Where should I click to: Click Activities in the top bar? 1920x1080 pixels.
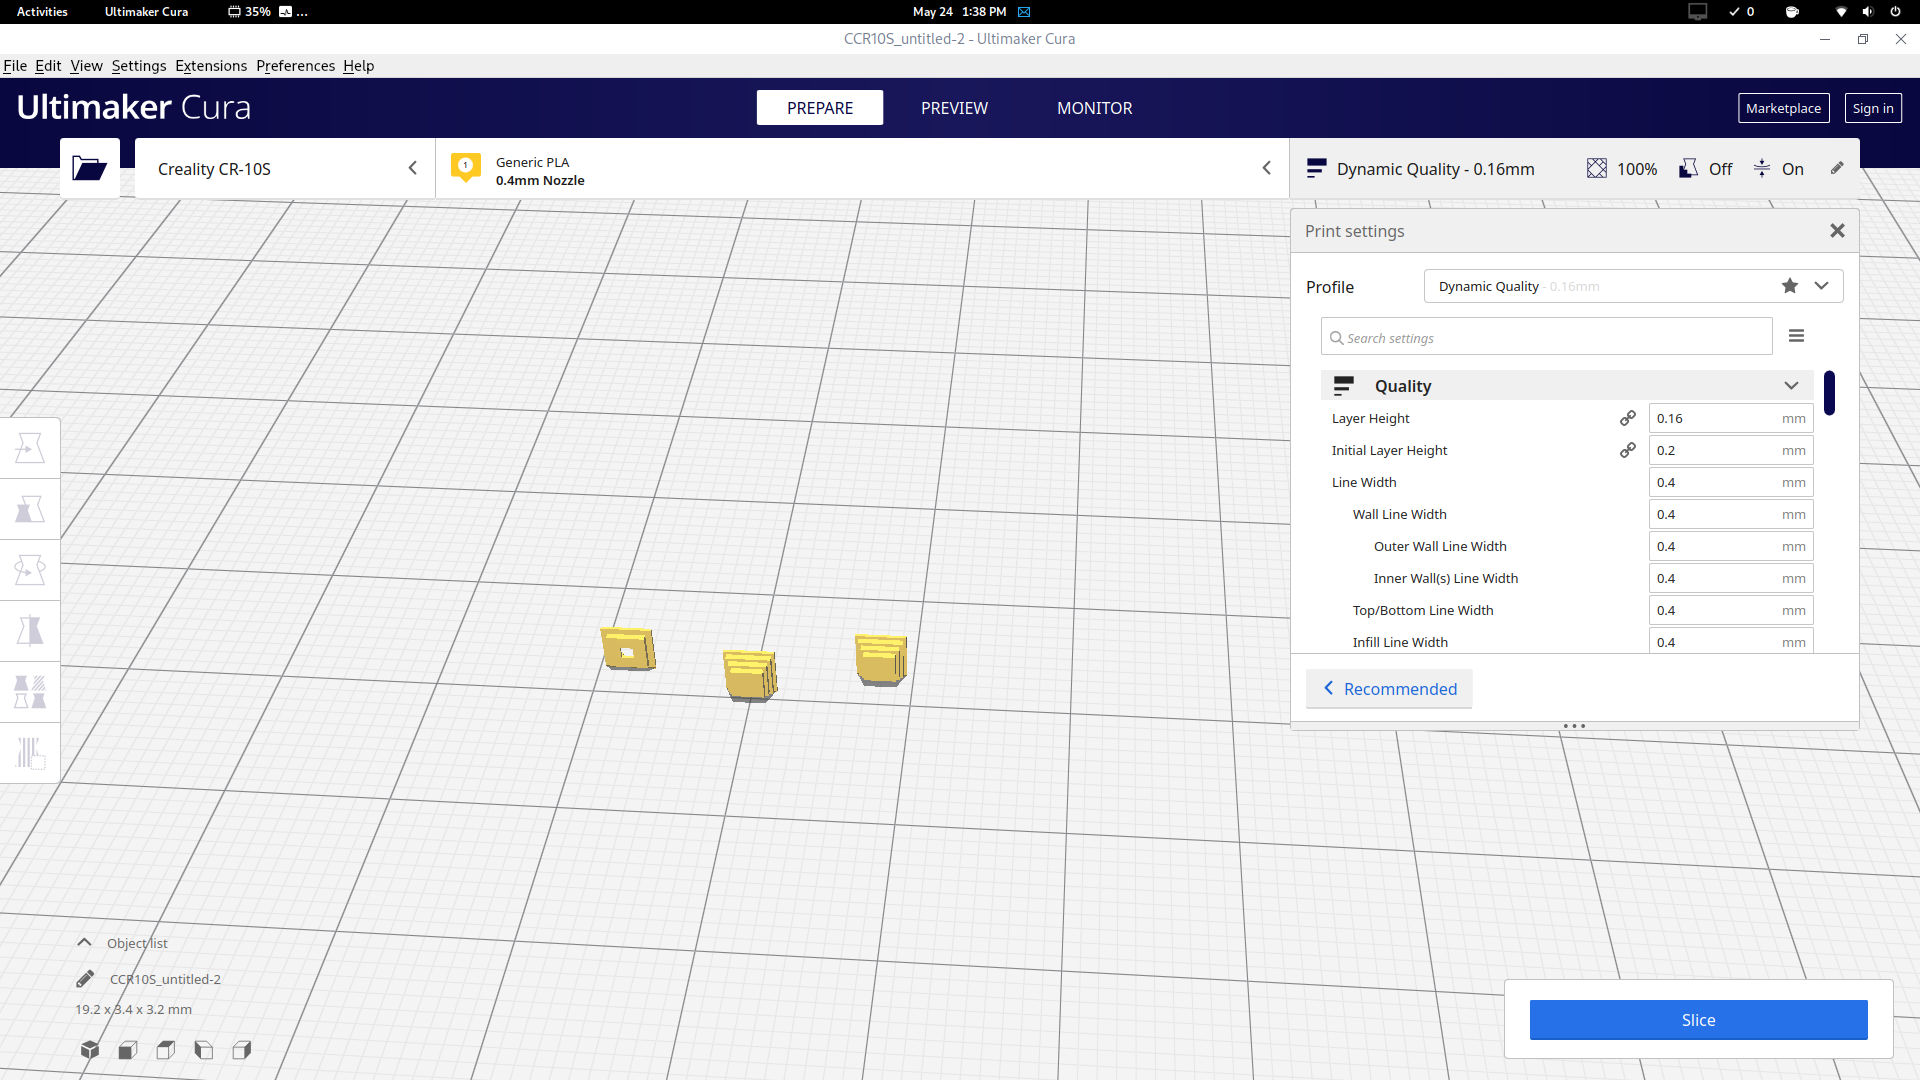coord(42,12)
